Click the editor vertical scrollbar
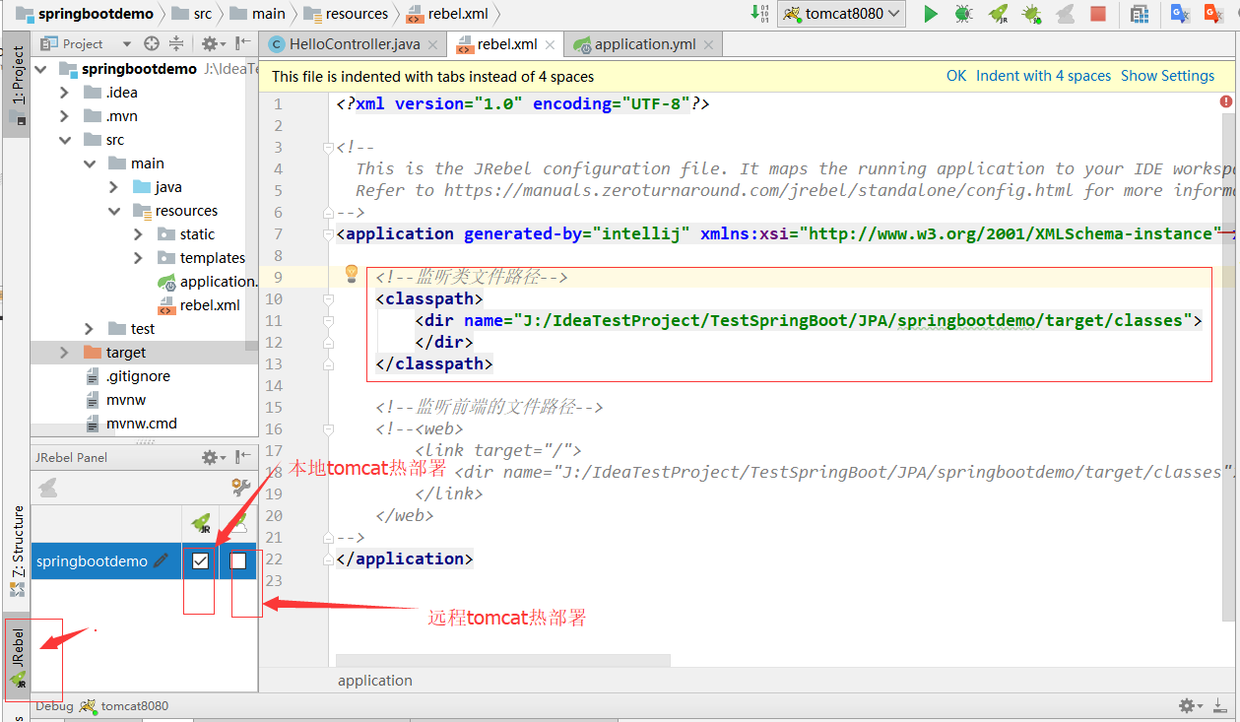 click(x=1228, y=365)
